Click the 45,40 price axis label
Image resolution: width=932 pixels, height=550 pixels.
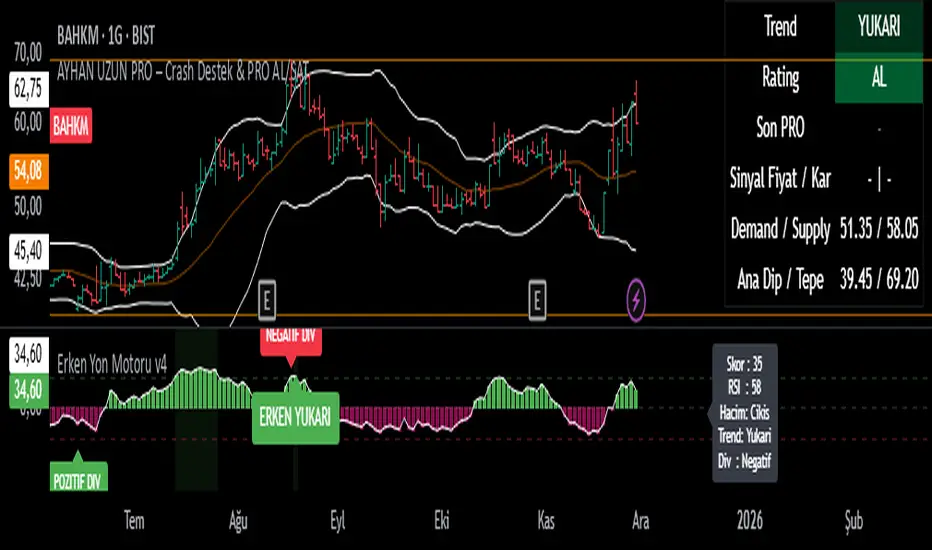point(29,251)
